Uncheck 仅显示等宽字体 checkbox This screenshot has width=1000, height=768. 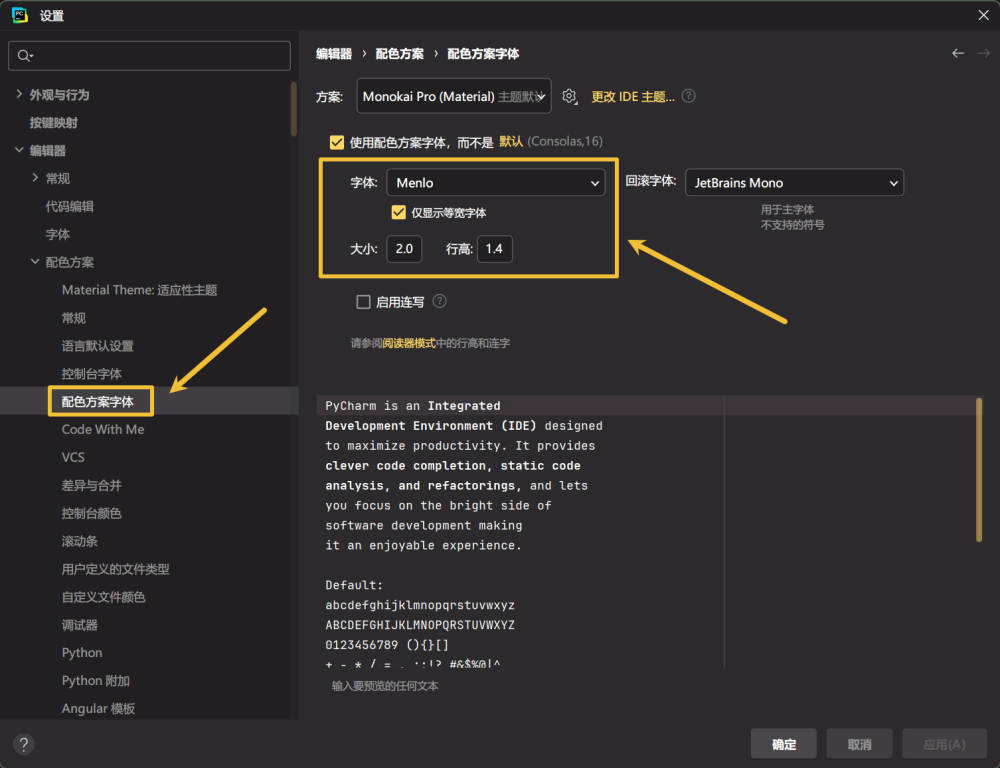[398, 212]
